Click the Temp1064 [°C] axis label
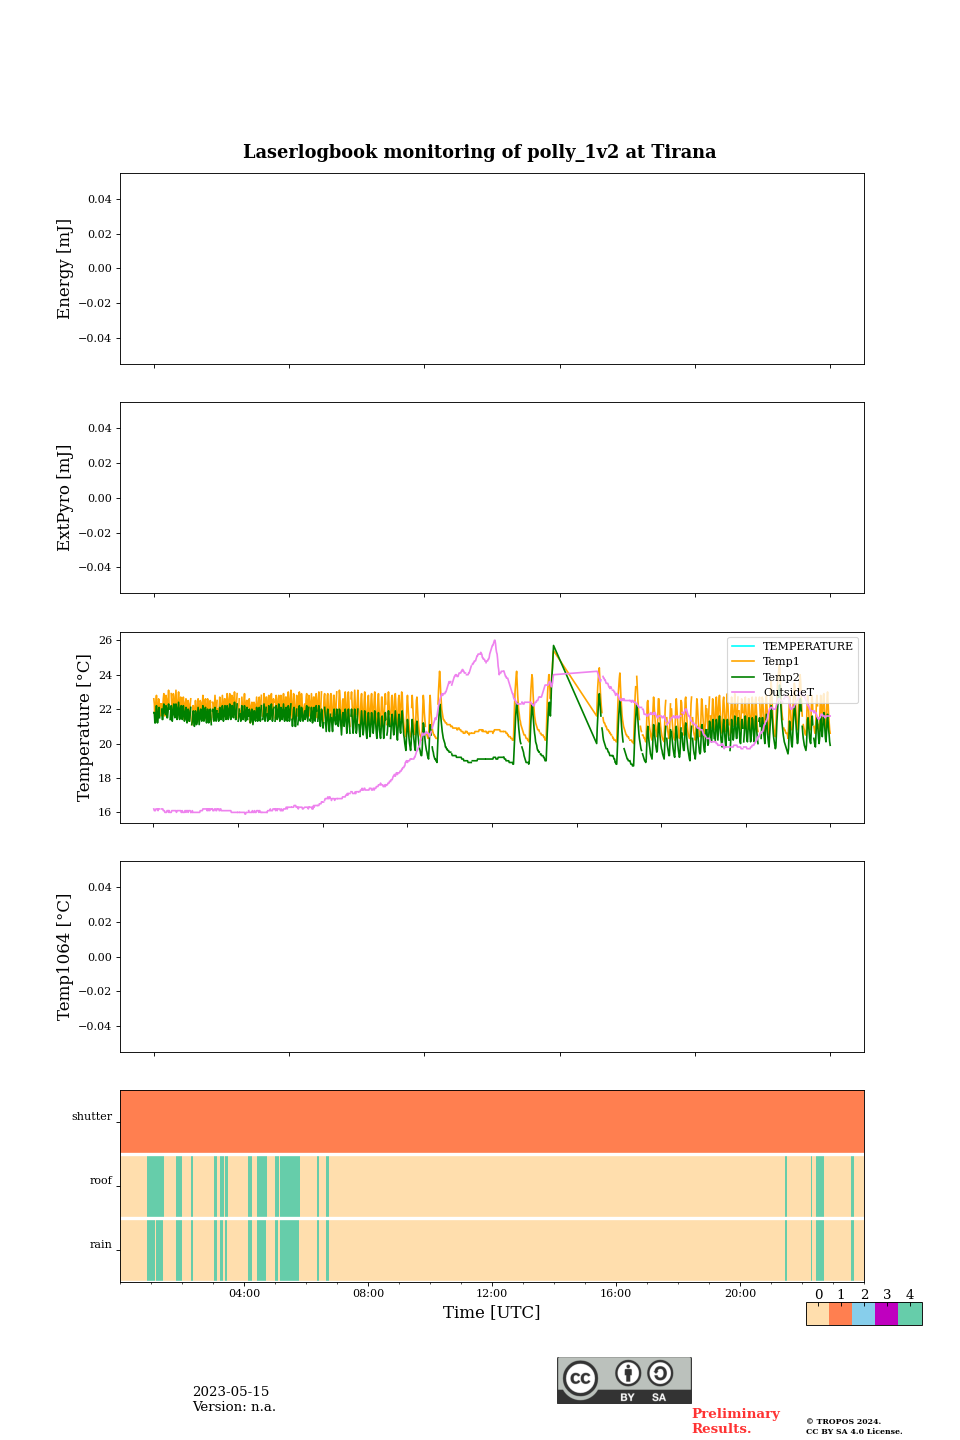 65,957
